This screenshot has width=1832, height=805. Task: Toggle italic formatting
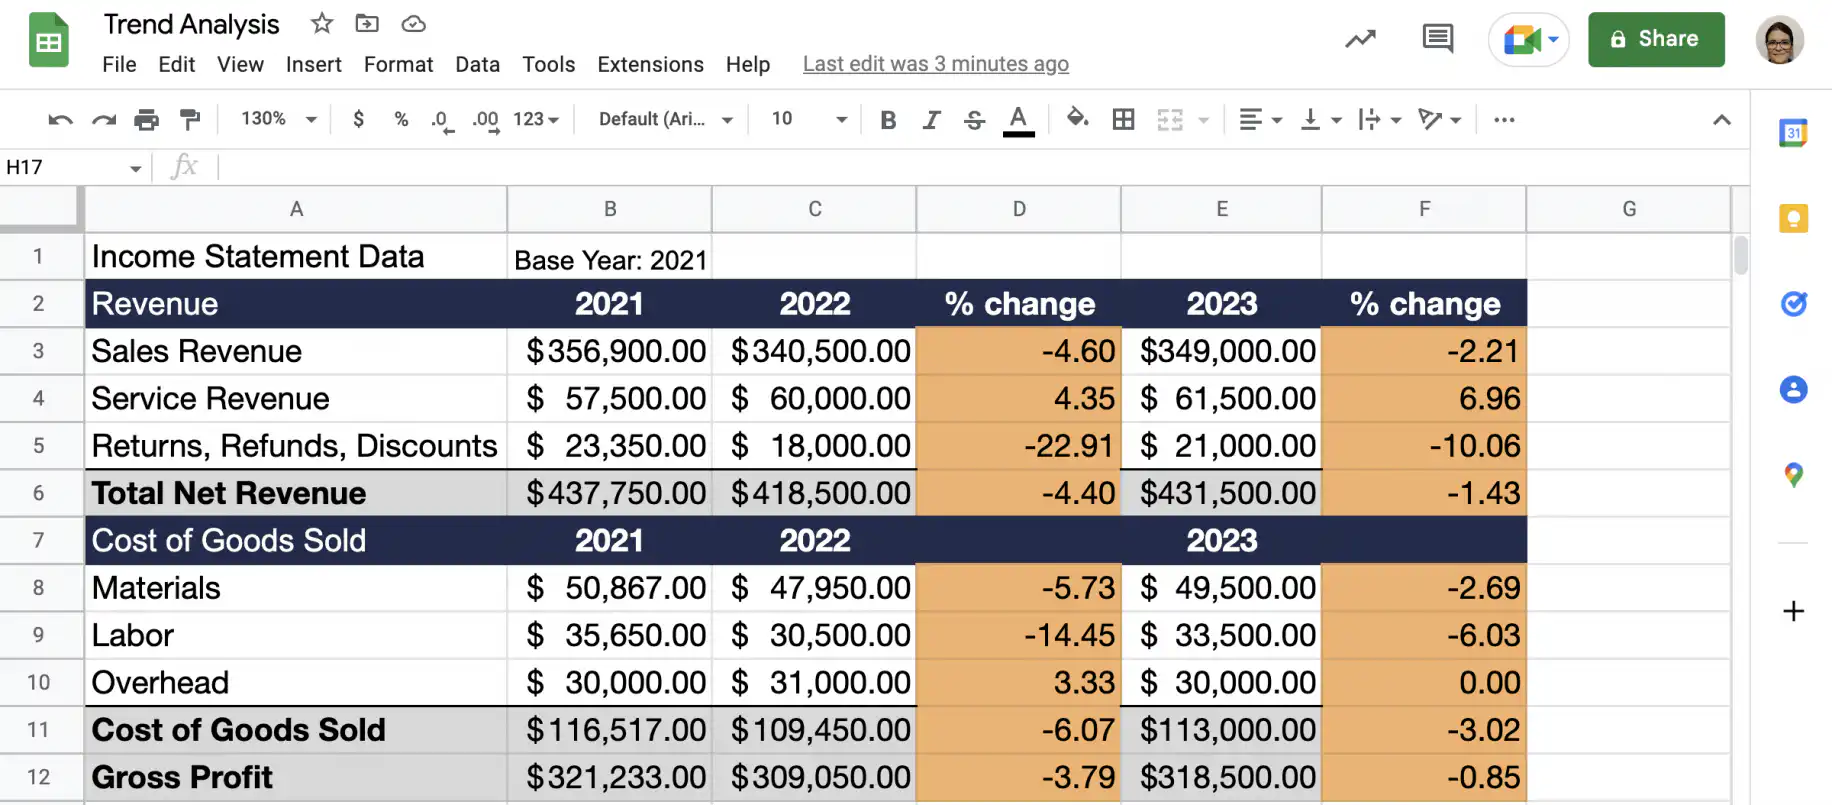[931, 120]
